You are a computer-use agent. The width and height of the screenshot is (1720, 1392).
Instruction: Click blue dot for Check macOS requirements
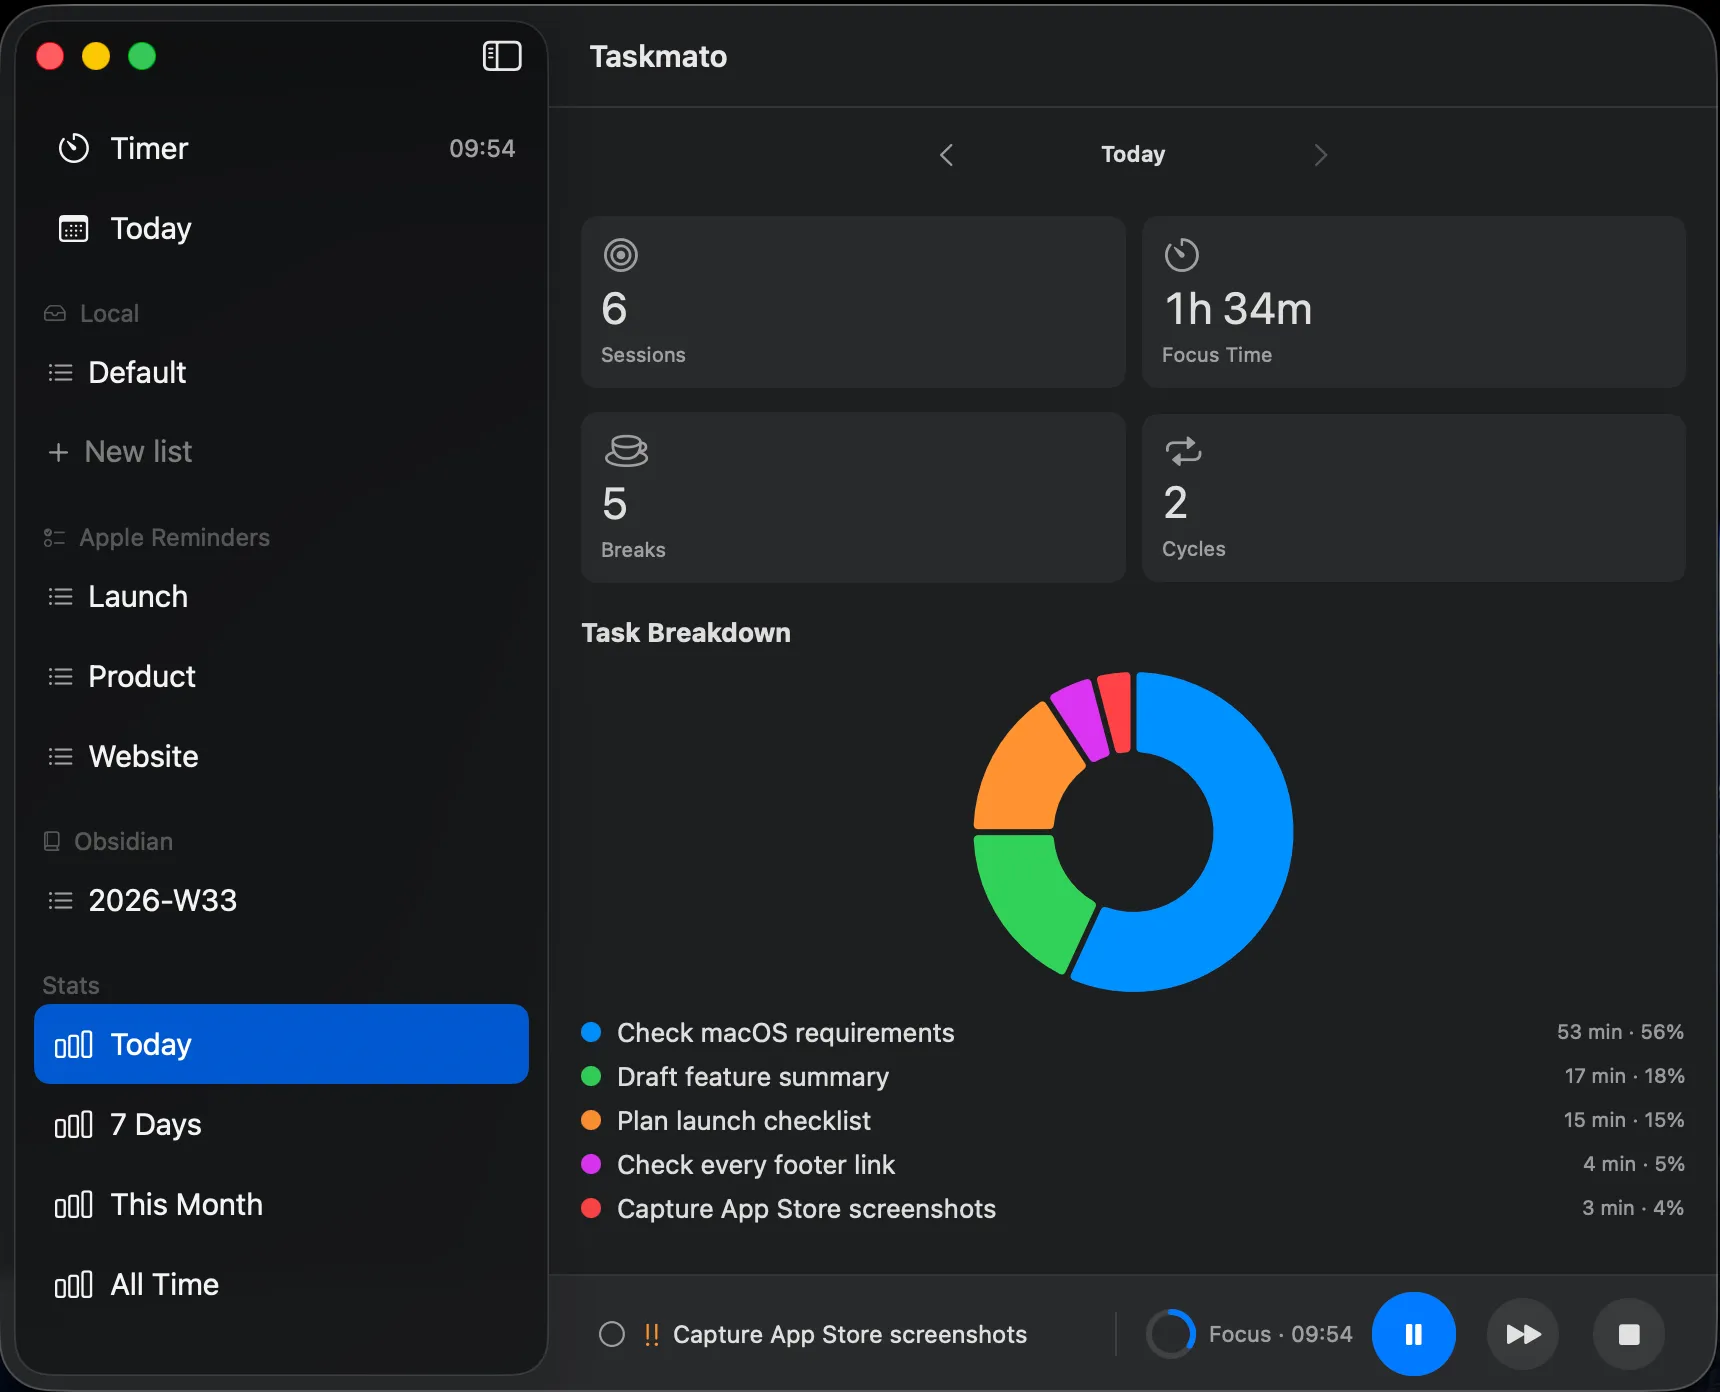click(591, 1032)
